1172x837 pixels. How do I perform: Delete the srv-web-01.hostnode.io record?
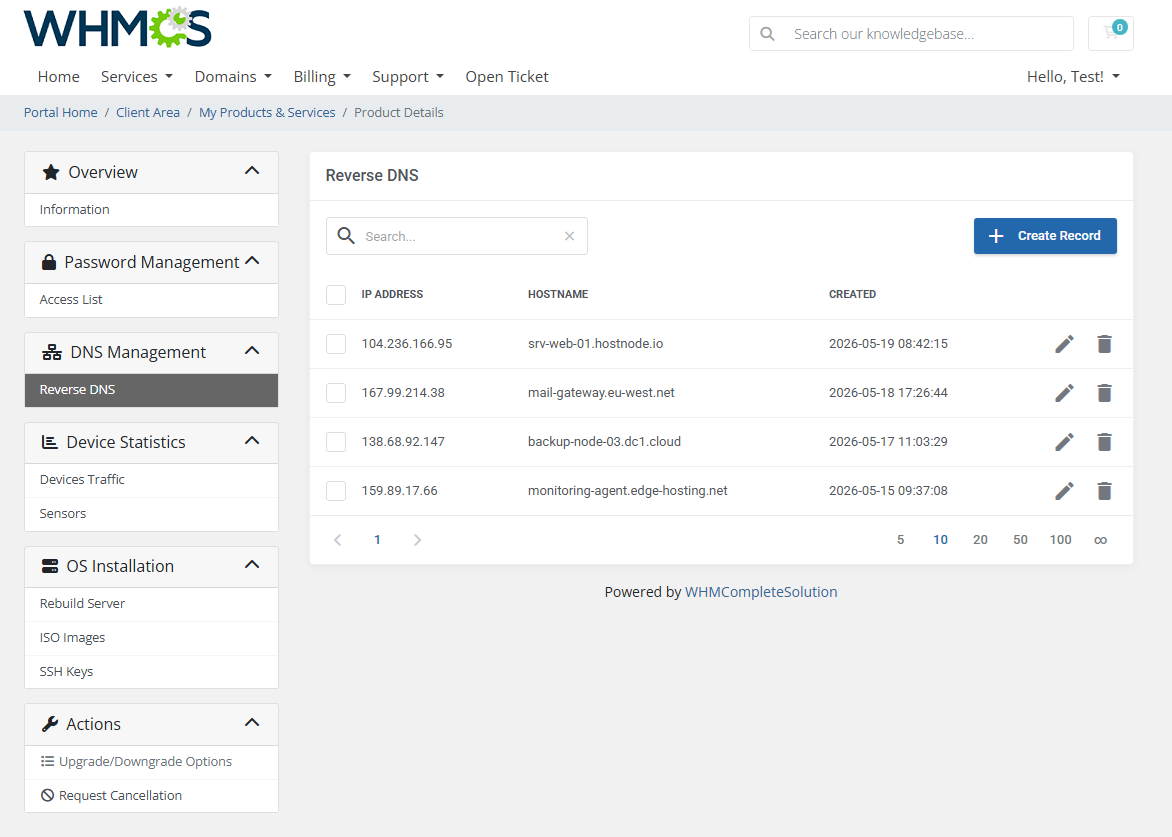[x=1104, y=344]
